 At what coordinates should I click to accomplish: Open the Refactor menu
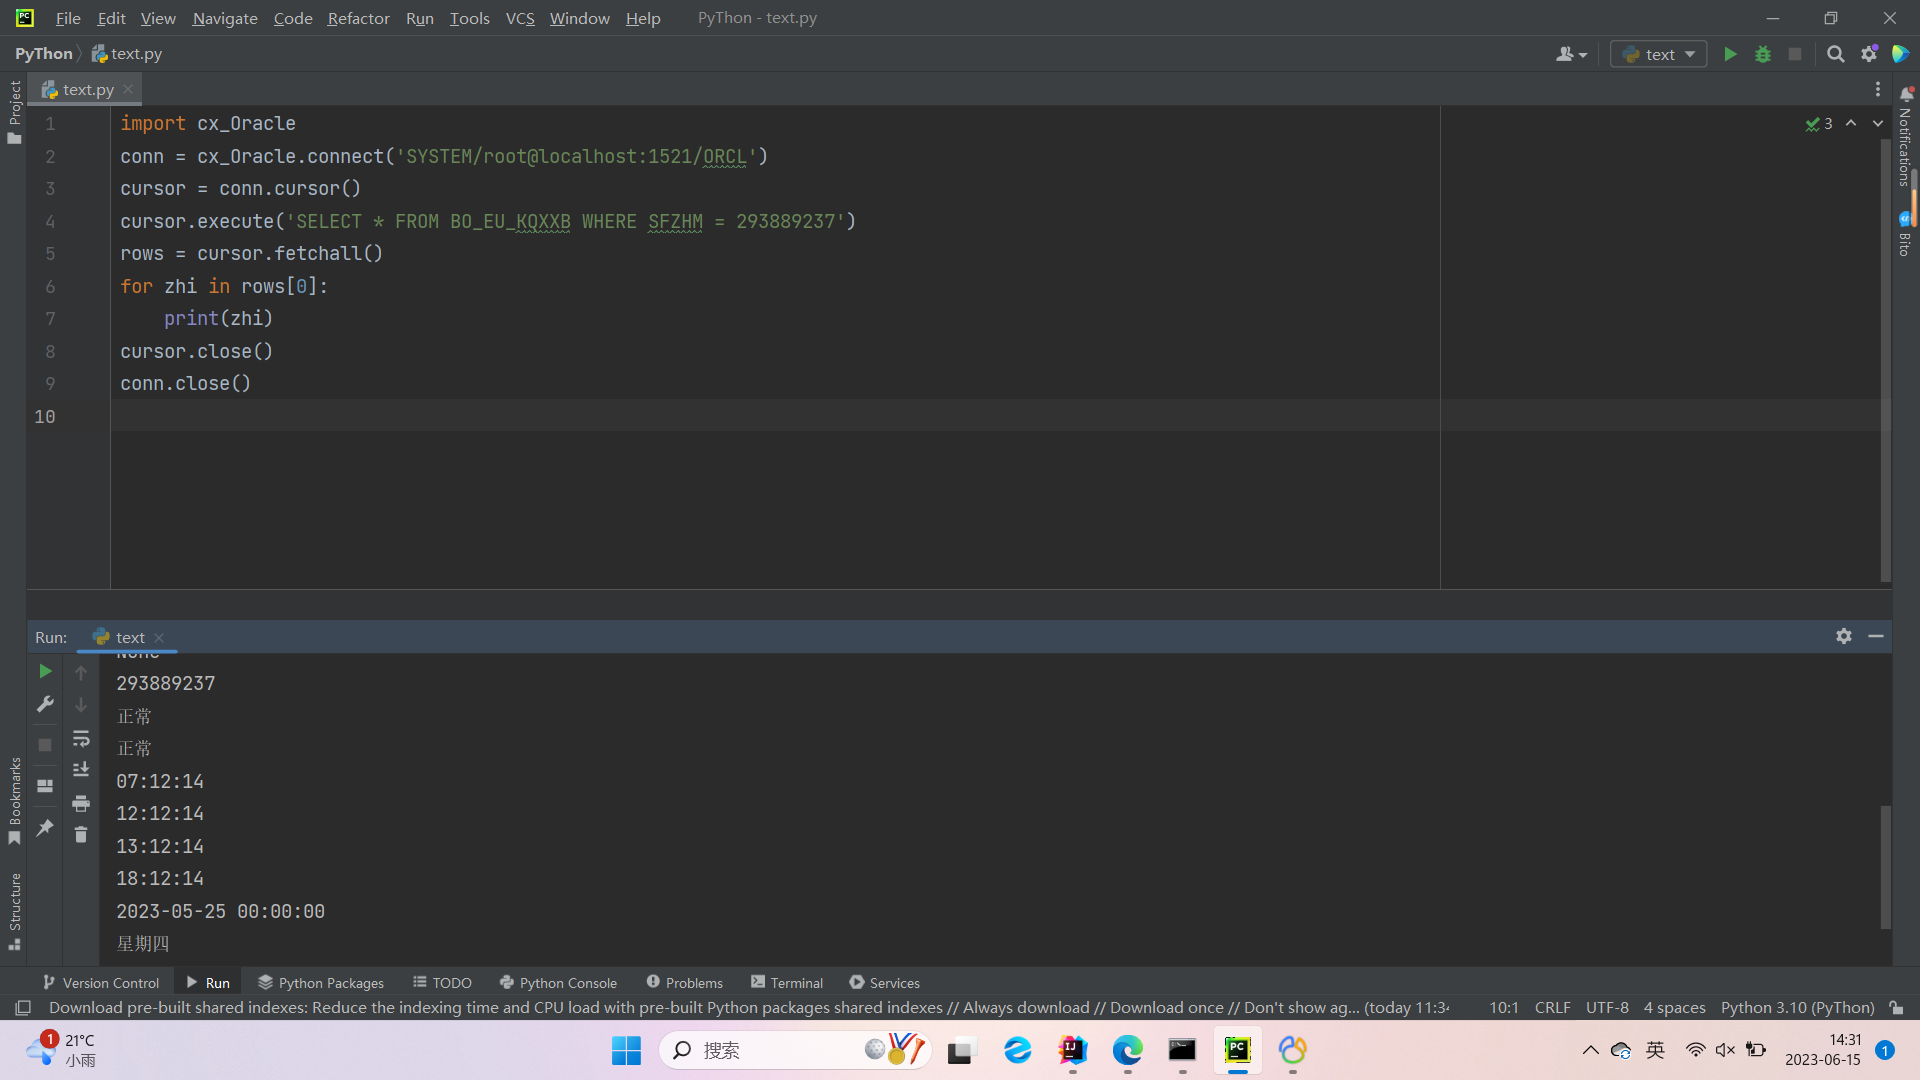tap(358, 18)
